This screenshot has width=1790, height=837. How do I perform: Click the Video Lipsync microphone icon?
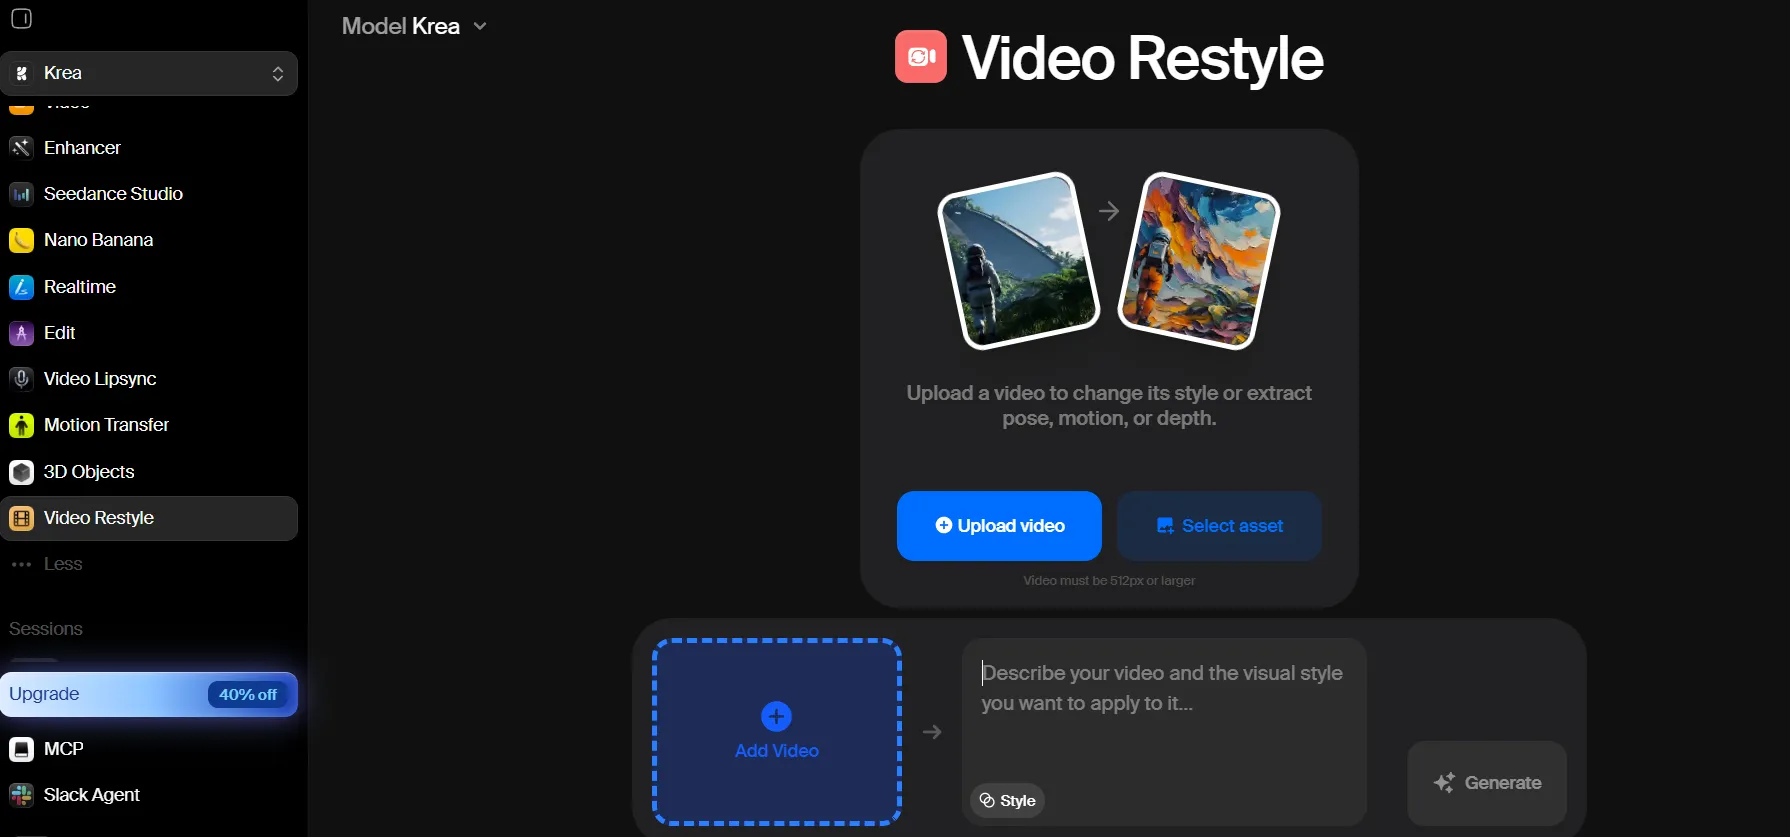pyautogui.click(x=21, y=379)
